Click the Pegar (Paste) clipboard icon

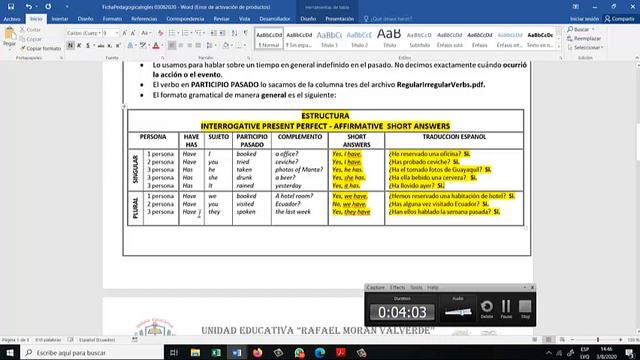pos(9,34)
